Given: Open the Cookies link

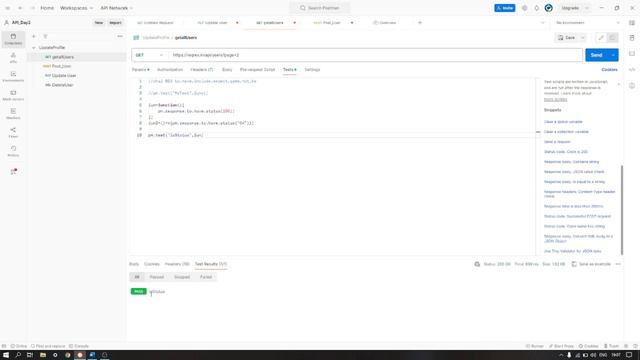Looking at the screenshot, I should tap(609, 70).
